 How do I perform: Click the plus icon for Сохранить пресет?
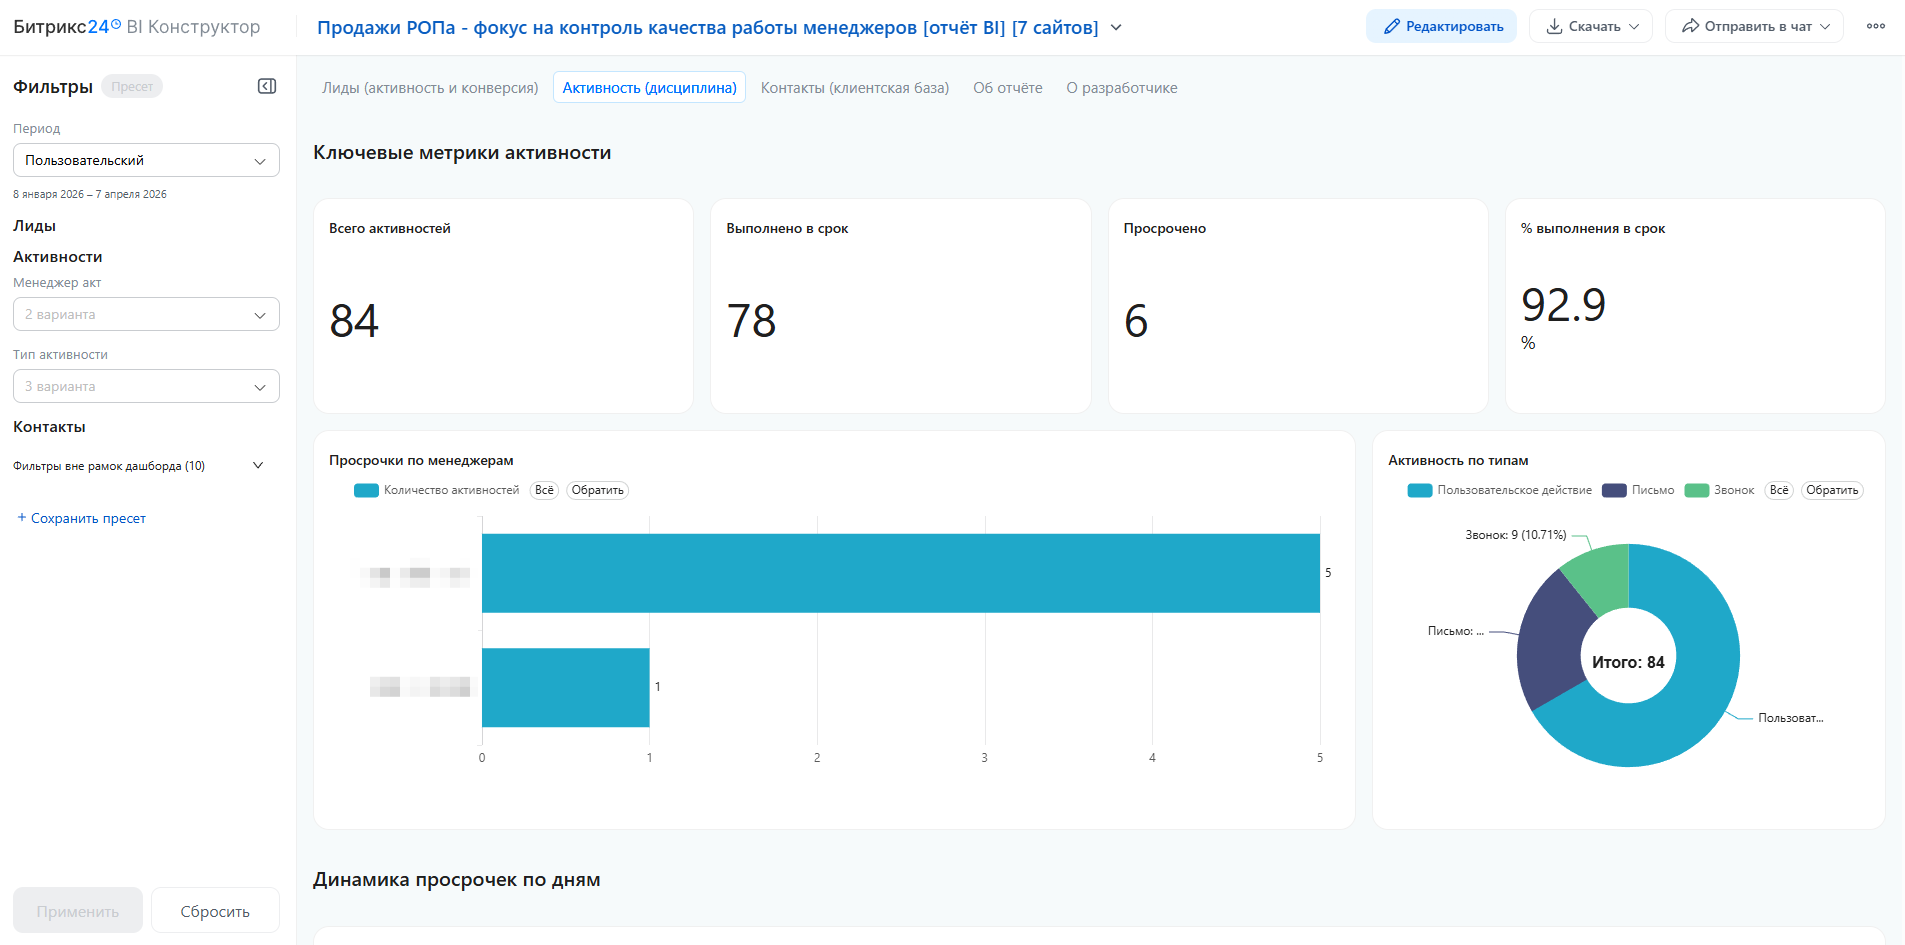pos(21,518)
